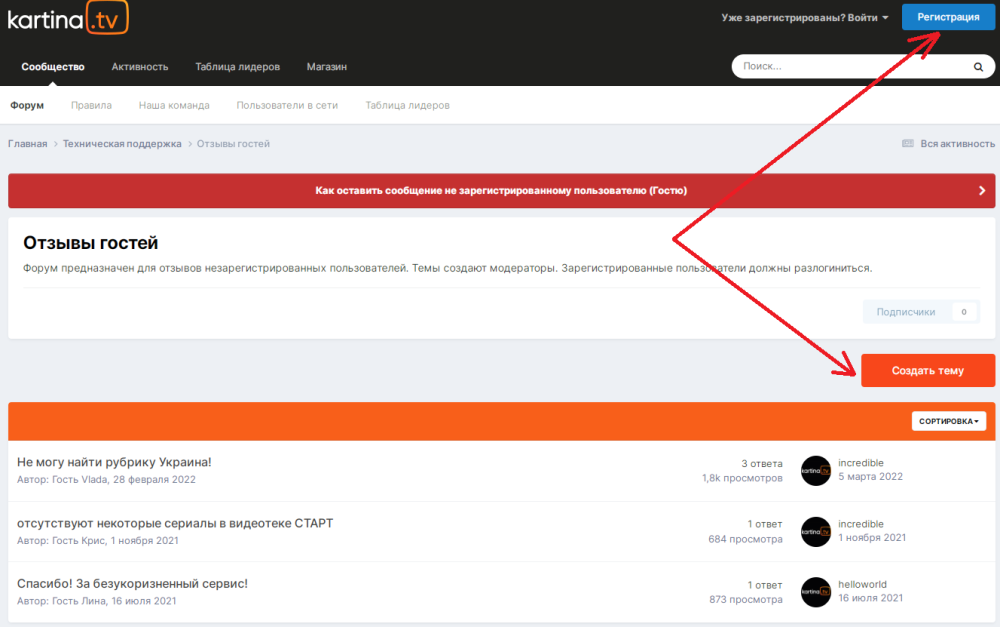Click the Создать тему button
The image size is (1000, 627).
(x=927, y=370)
